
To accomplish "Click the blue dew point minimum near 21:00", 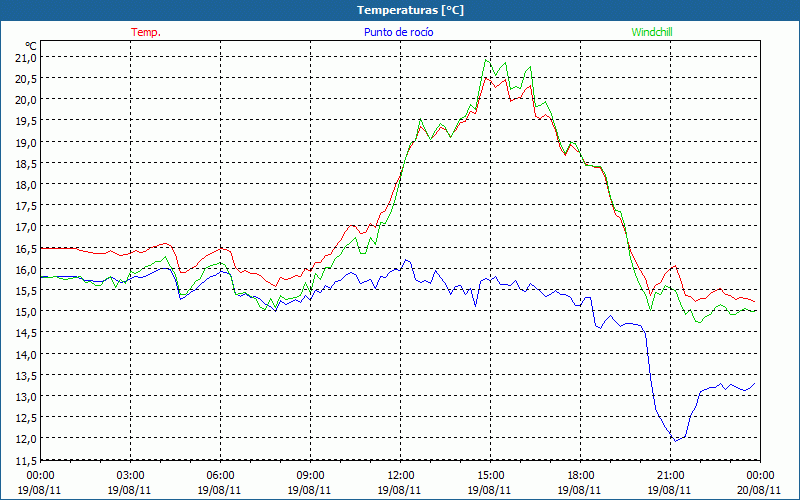I will [676, 441].
